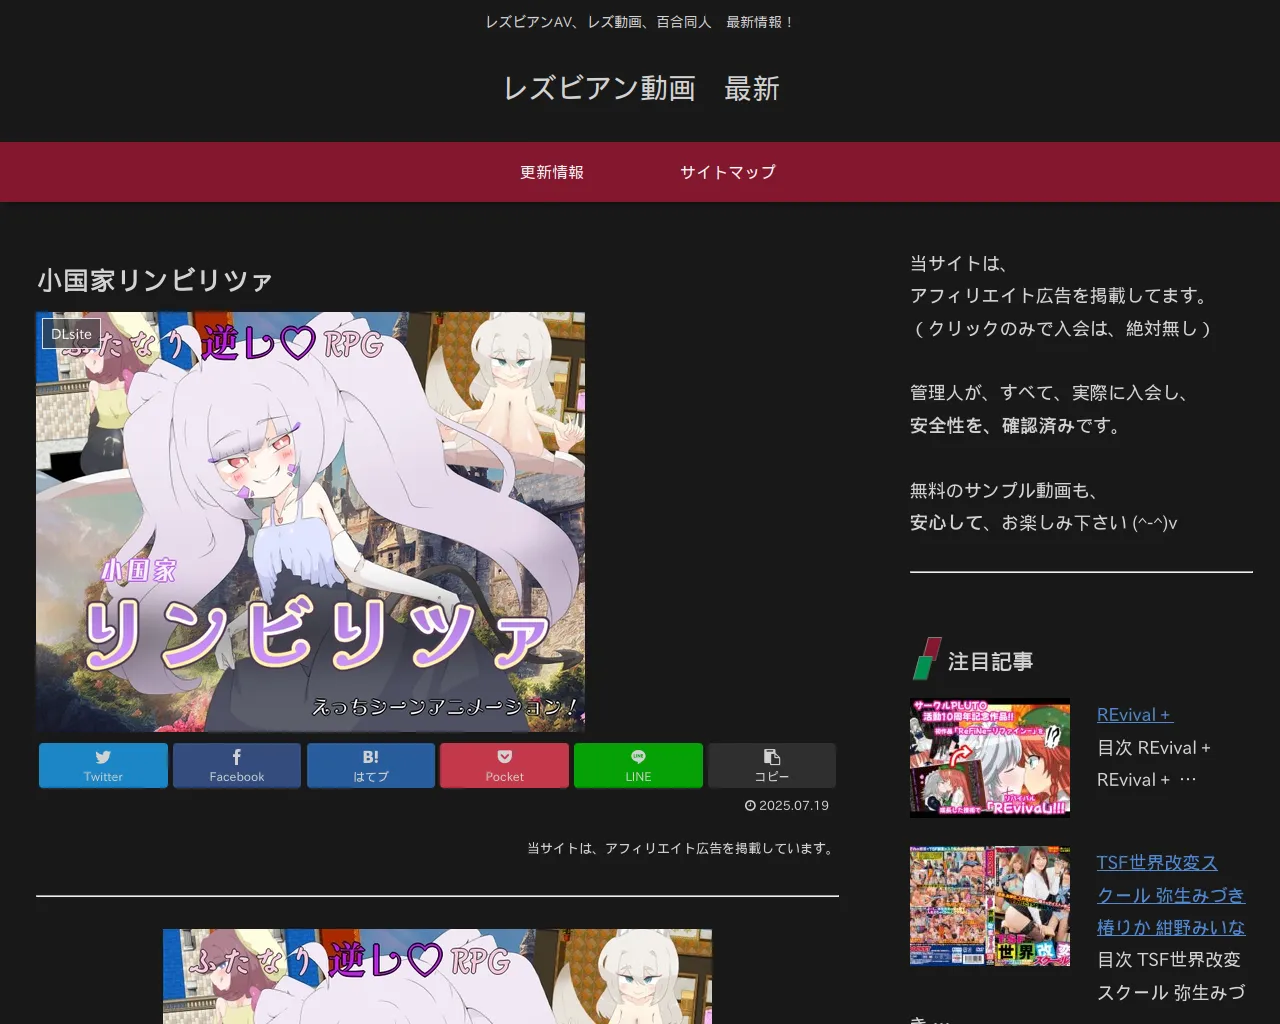
Task: Copy the page link with the コピー button
Action: (x=771, y=765)
